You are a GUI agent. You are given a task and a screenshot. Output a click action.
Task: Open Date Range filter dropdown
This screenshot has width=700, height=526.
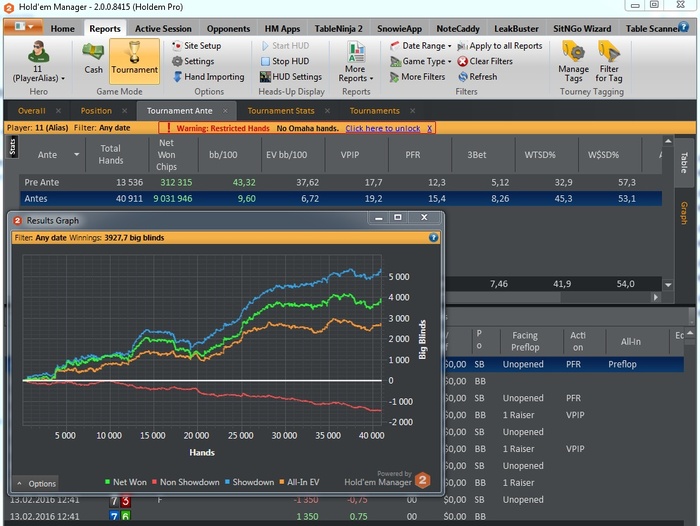421,46
